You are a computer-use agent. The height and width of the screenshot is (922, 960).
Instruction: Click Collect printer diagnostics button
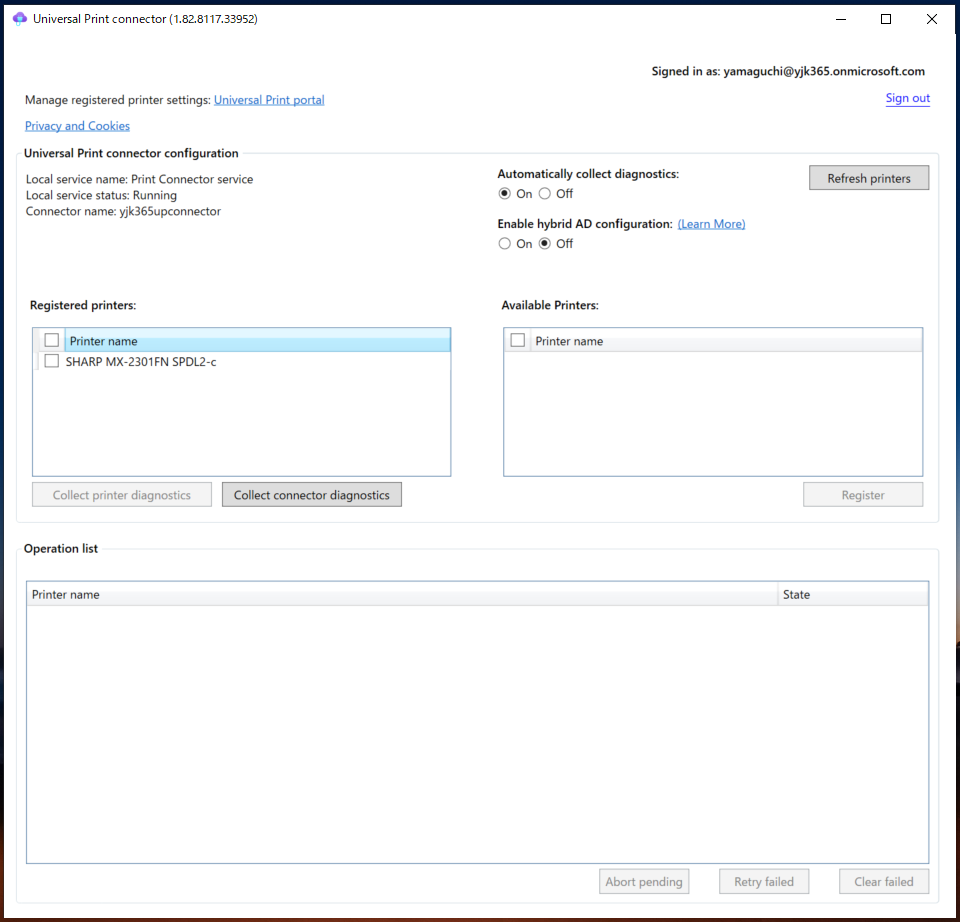click(x=122, y=495)
